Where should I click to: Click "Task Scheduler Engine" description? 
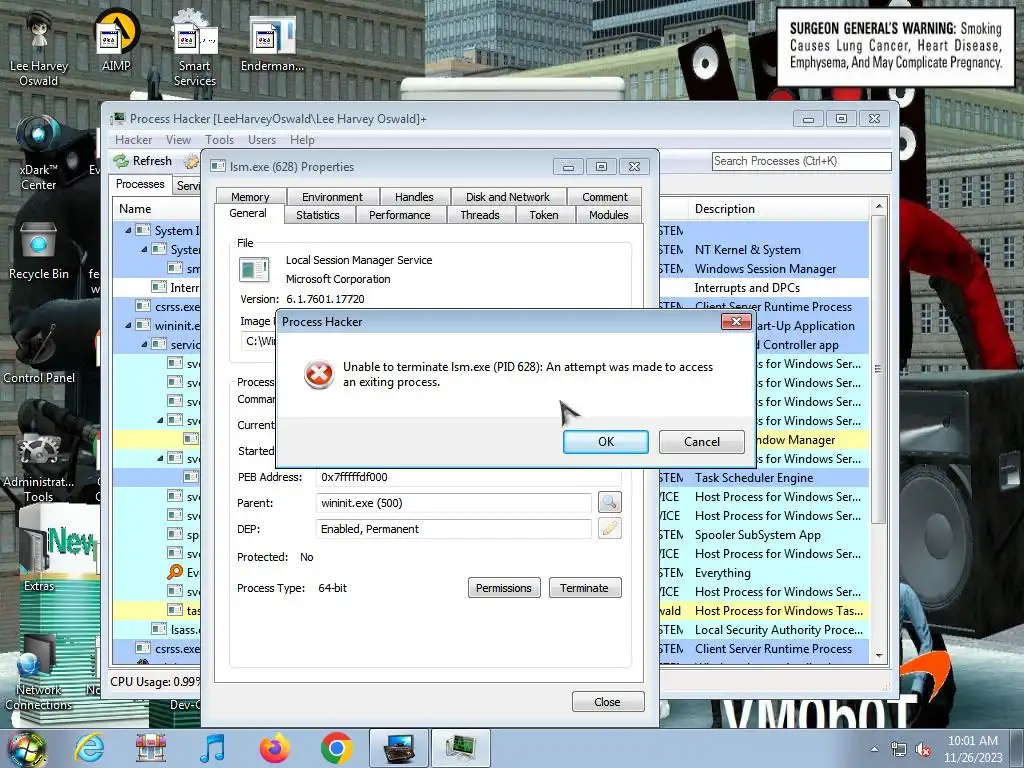point(754,478)
